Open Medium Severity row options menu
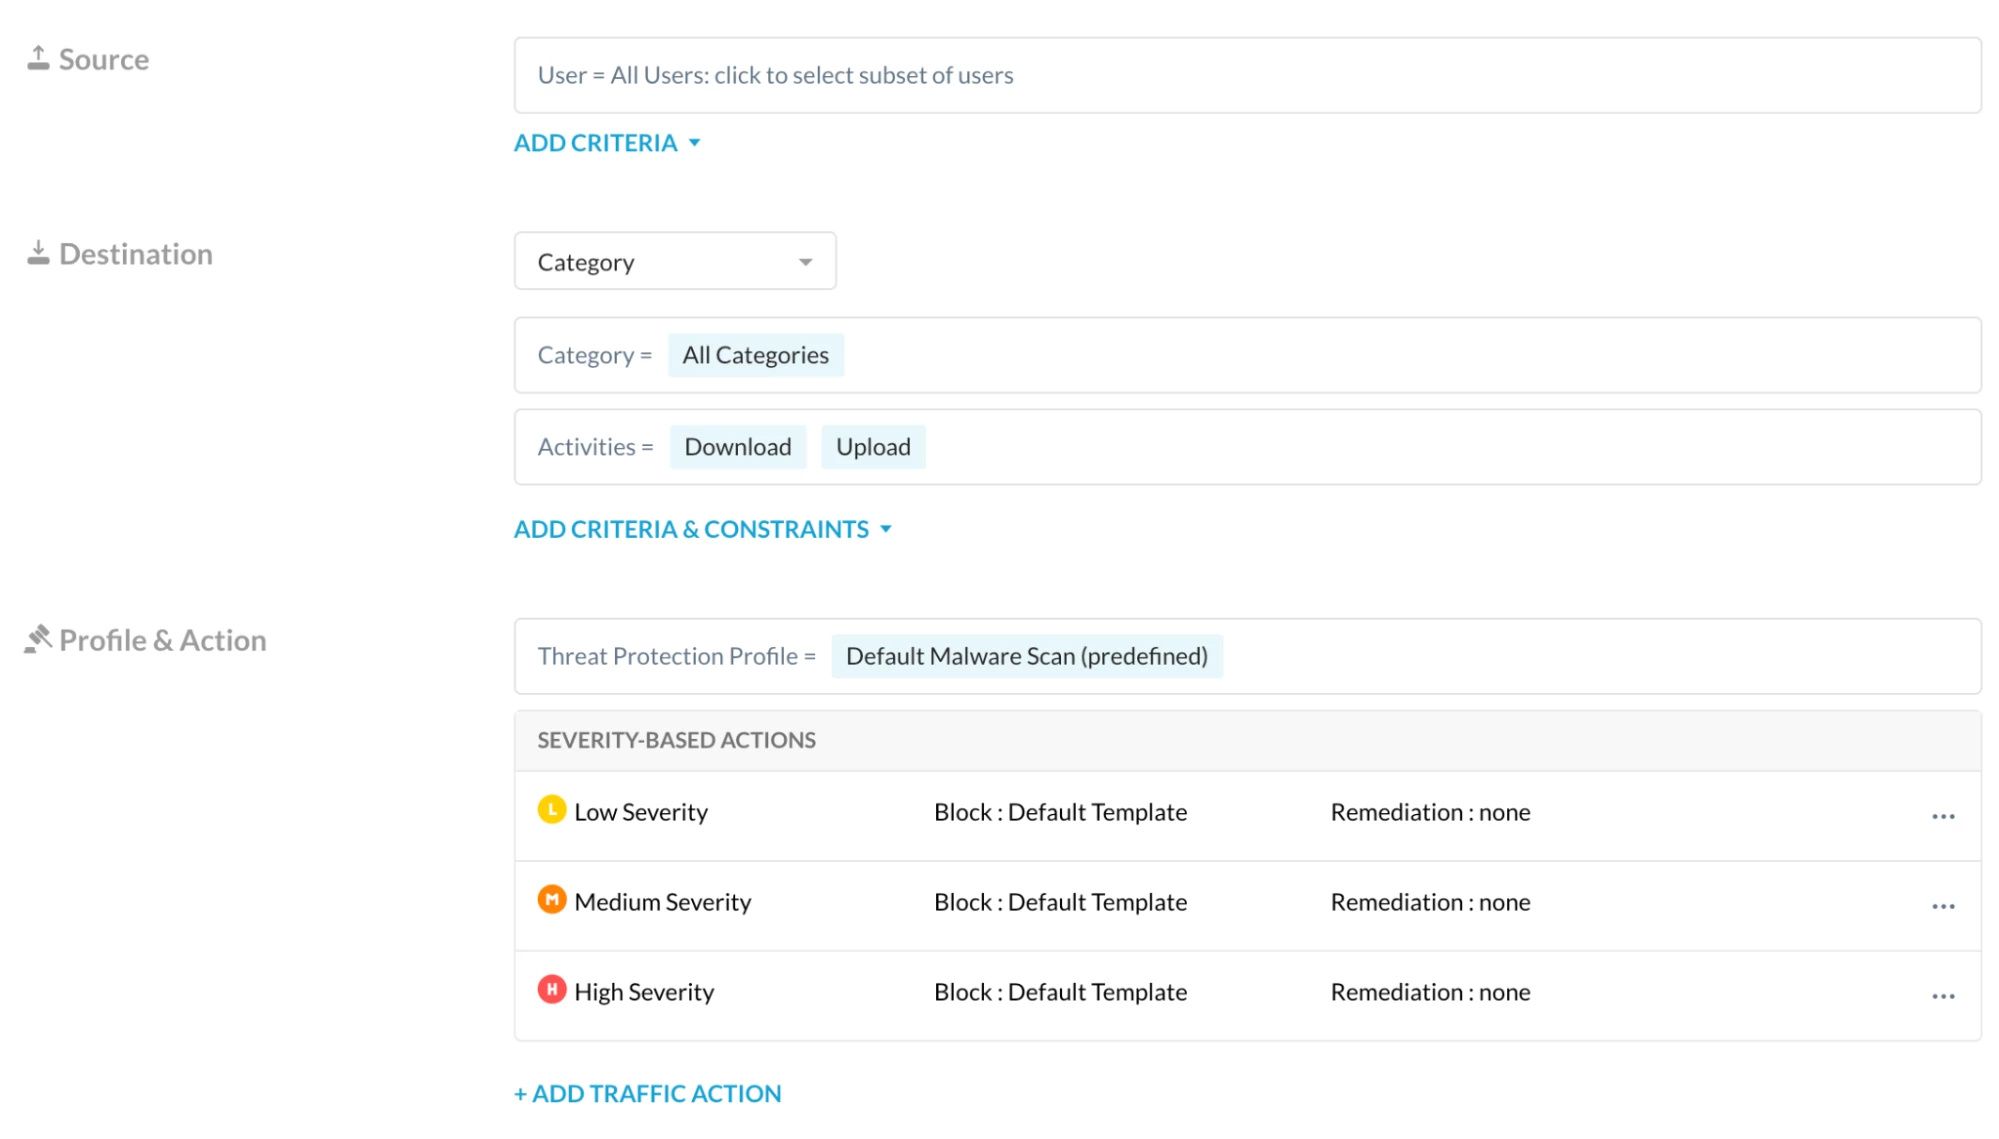1999x1139 pixels. (1943, 907)
